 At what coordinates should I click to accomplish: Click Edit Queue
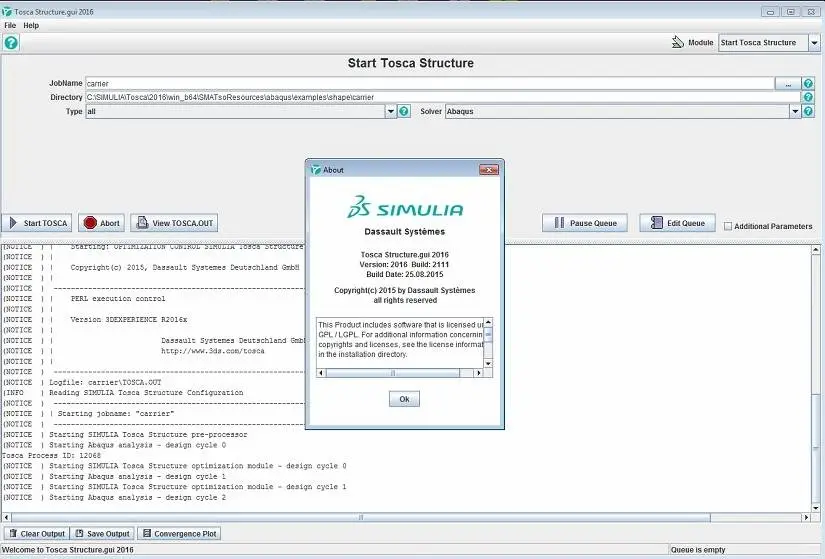click(677, 223)
